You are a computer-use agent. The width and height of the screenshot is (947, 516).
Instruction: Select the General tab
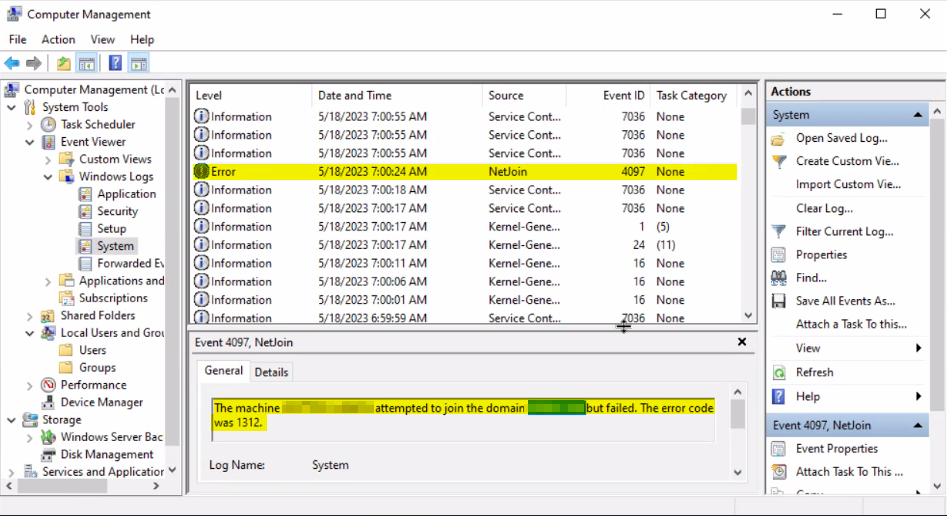(223, 370)
